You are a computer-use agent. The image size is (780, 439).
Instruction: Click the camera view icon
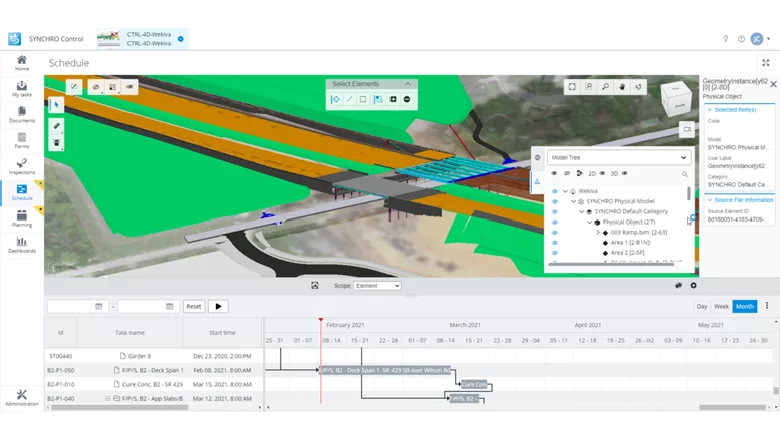point(687,129)
